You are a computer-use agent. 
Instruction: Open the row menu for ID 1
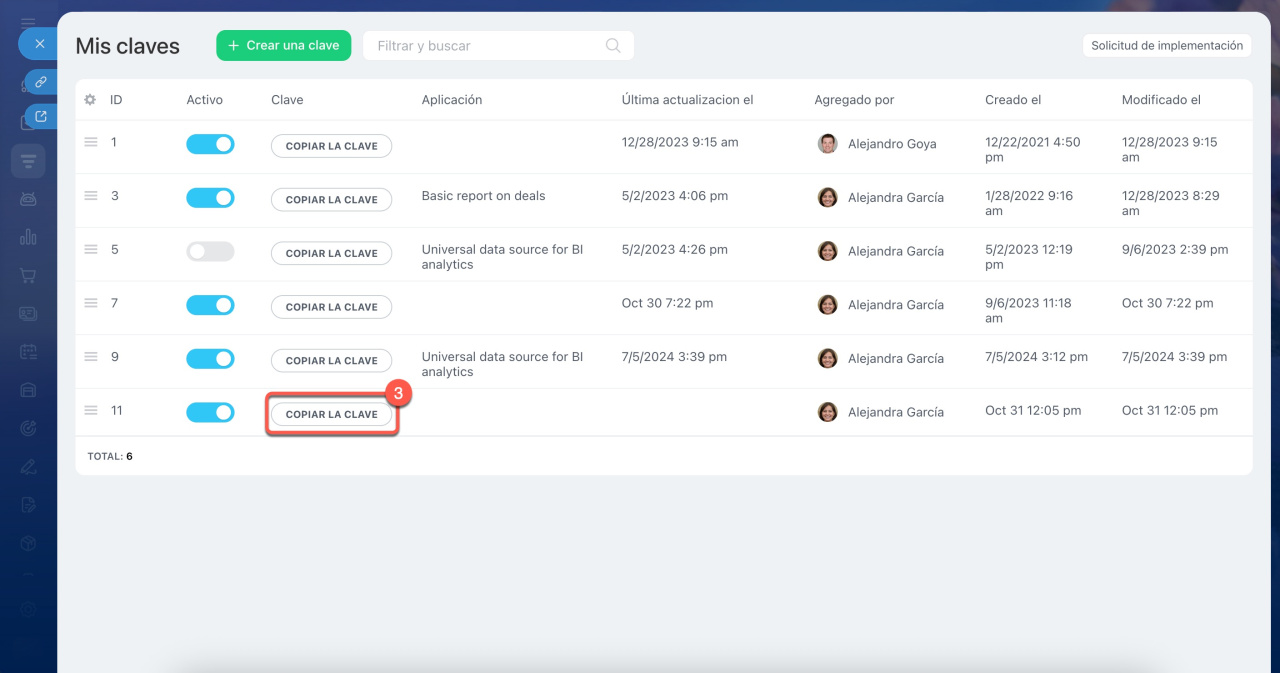[x=91, y=143]
